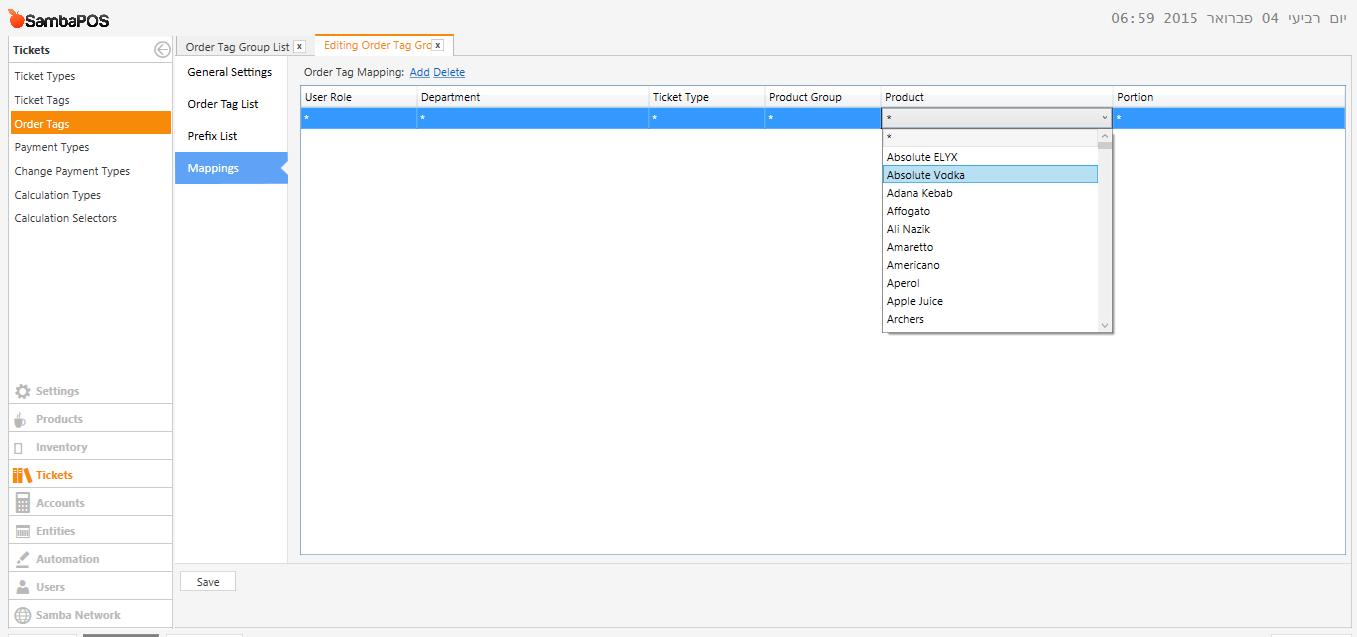1357x637 pixels.
Task: Click the Samba Network globe icon
Action: [x=22, y=615]
